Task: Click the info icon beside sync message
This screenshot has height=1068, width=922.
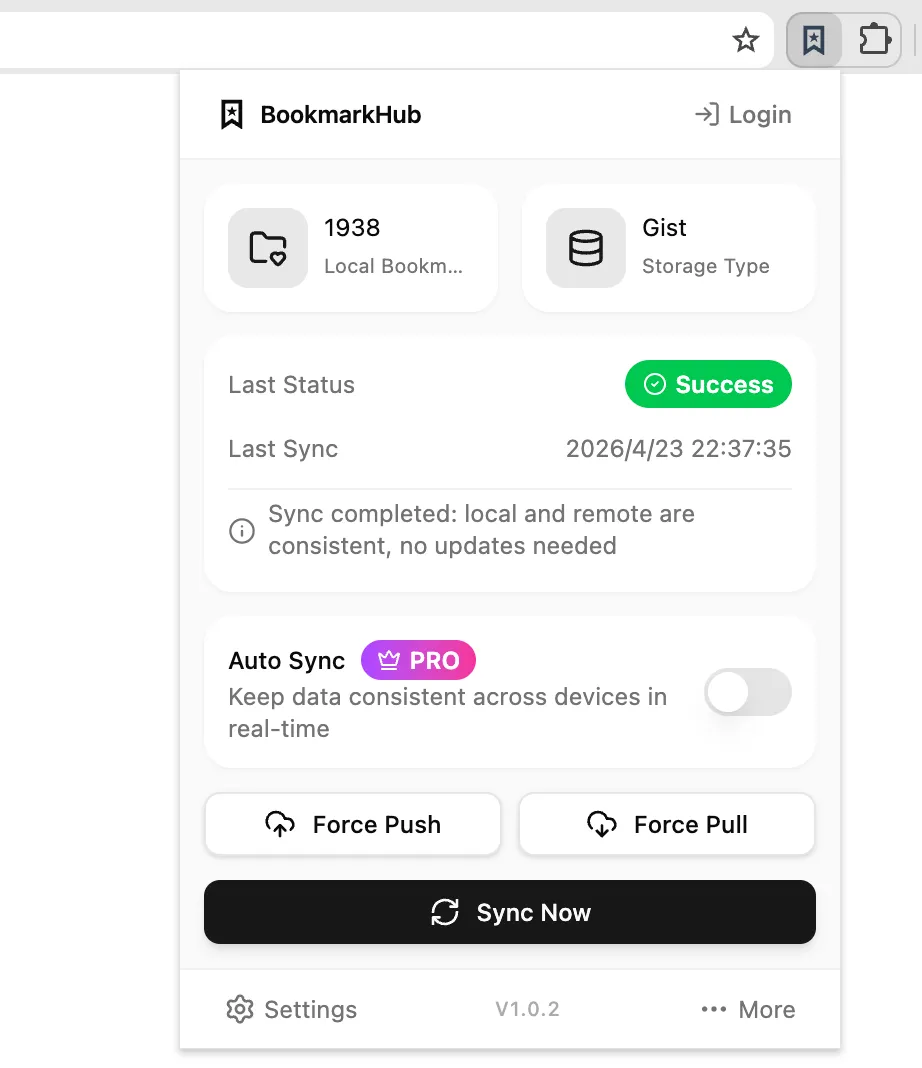Action: tap(242, 531)
